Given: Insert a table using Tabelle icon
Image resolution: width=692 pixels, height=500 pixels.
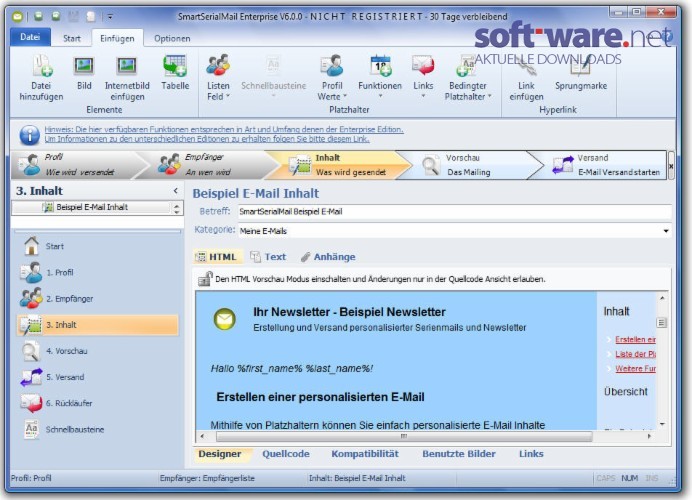Looking at the screenshot, I should pyautogui.click(x=175, y=66).
